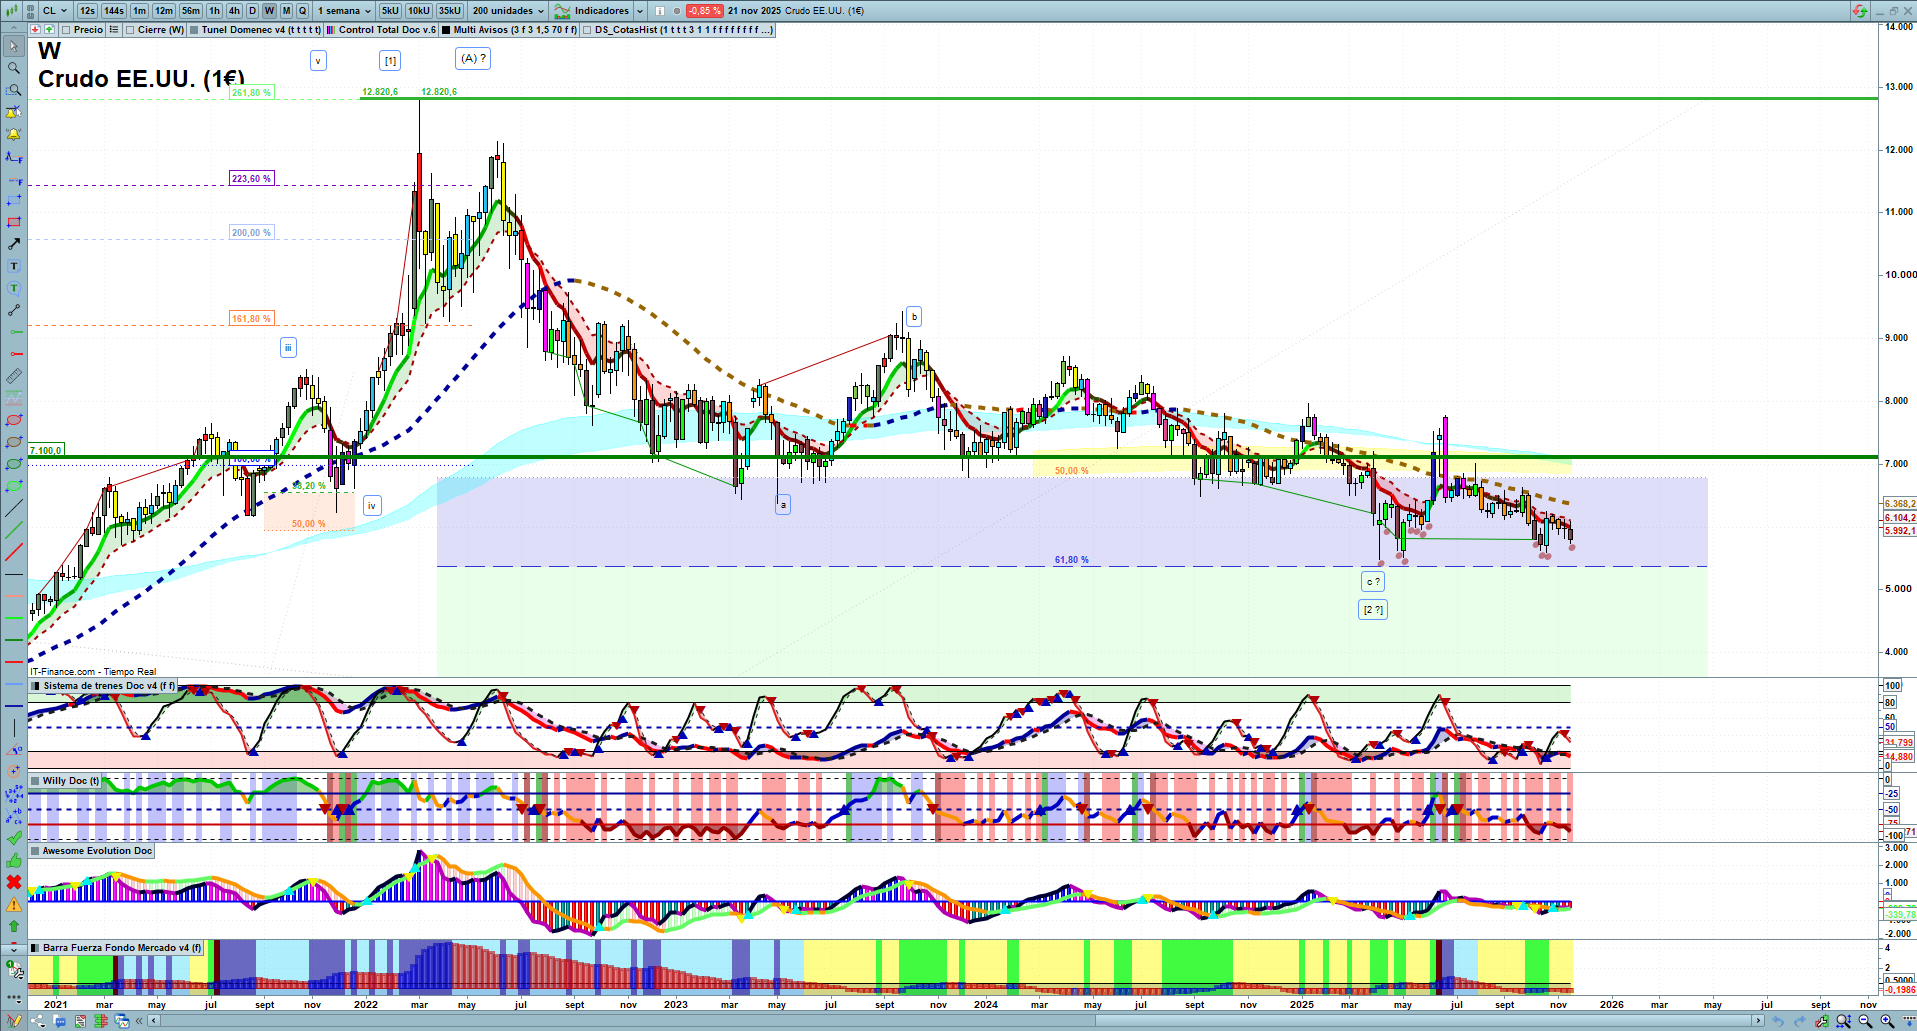The height and width of the screenshot is (1031, 1917).
Task: Select the yellow warning triangle marker
Action: pos(14,904)
